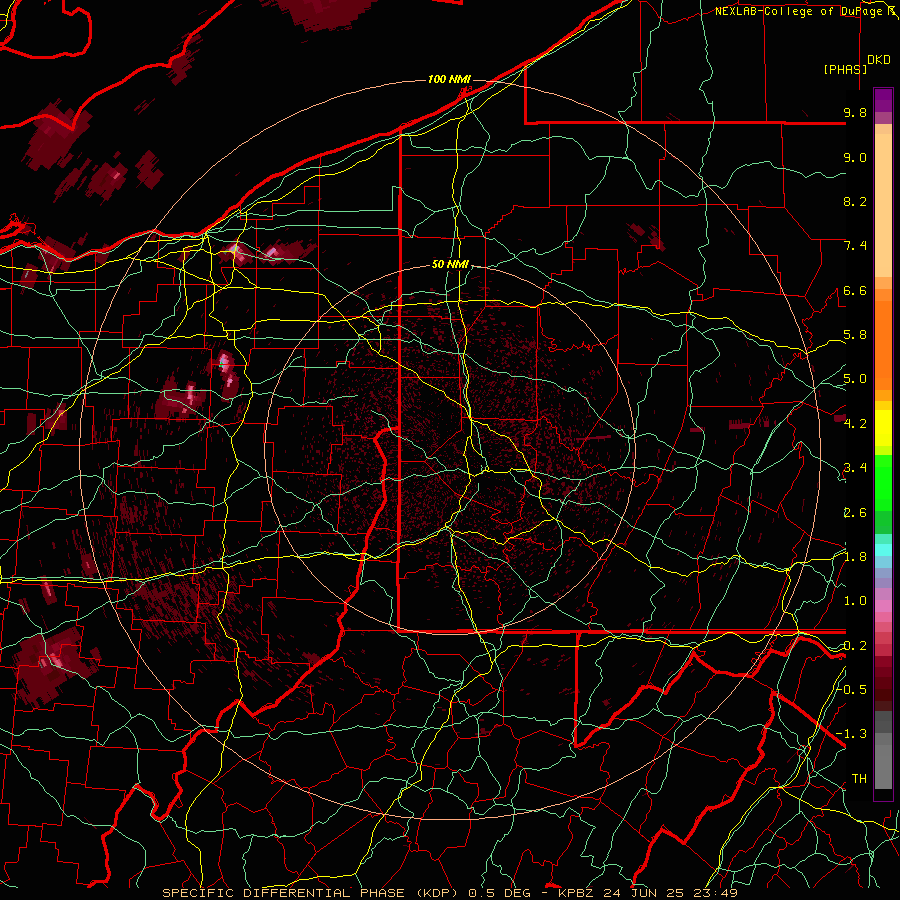The width and height of the screenshot is (900, 900).
Task: Click the 6.6 scale value
Action: [855, 290]
